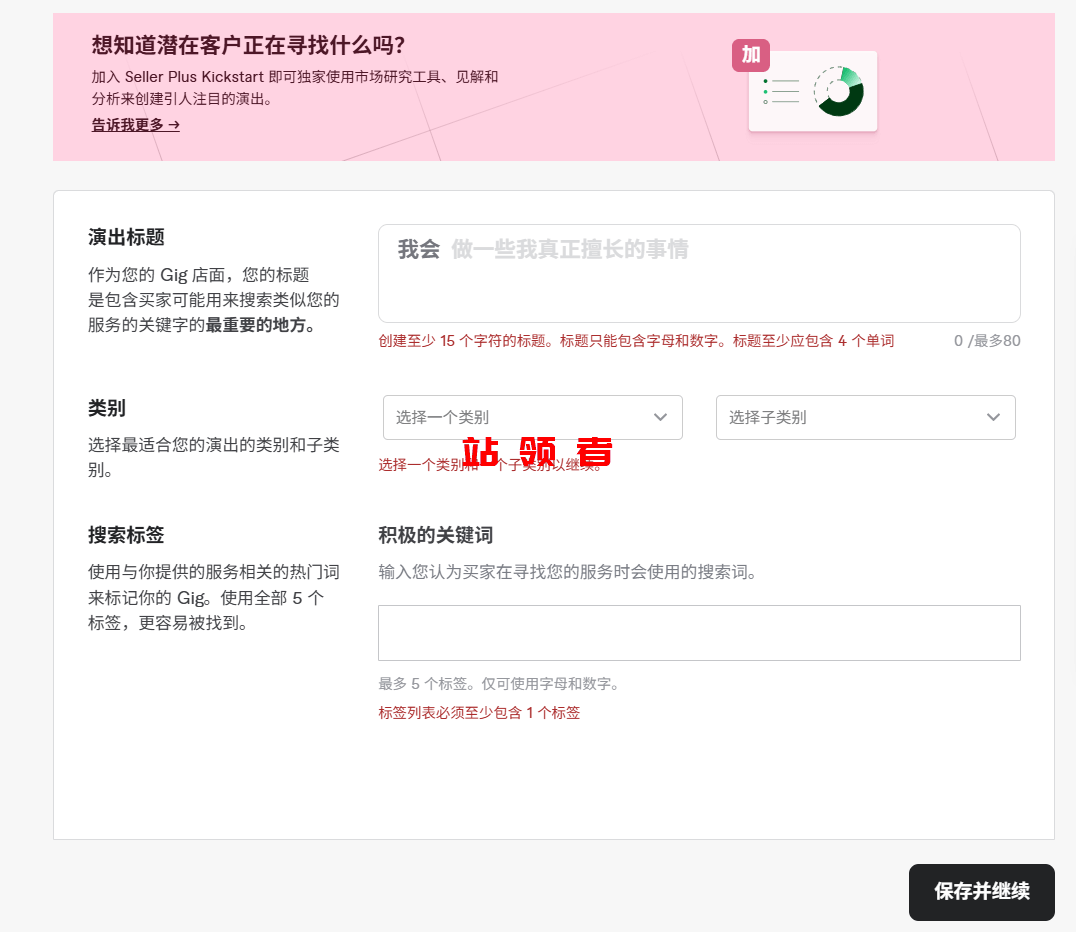
Task: Click the red "站 领 春" overlay text
Action: coord(537,452)
